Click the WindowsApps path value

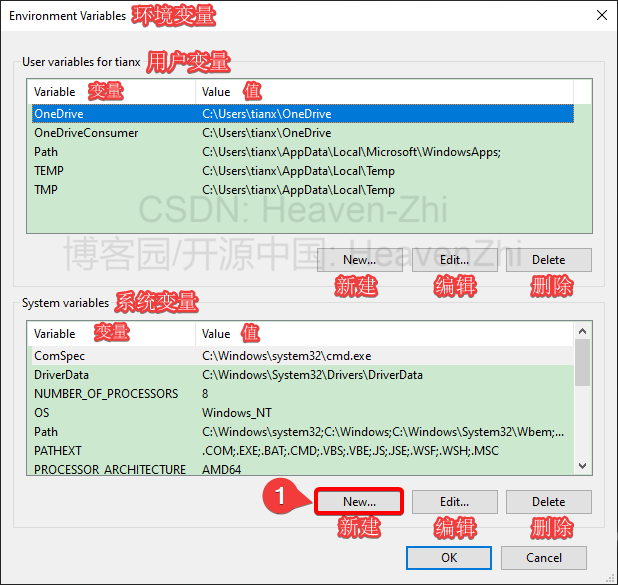(x=351, y=152)
